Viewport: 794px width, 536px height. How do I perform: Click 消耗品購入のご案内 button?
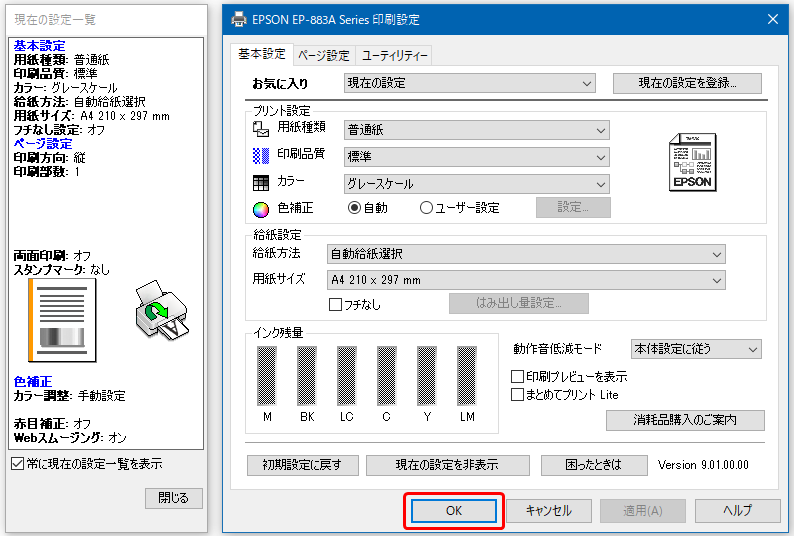click(685, 420)
